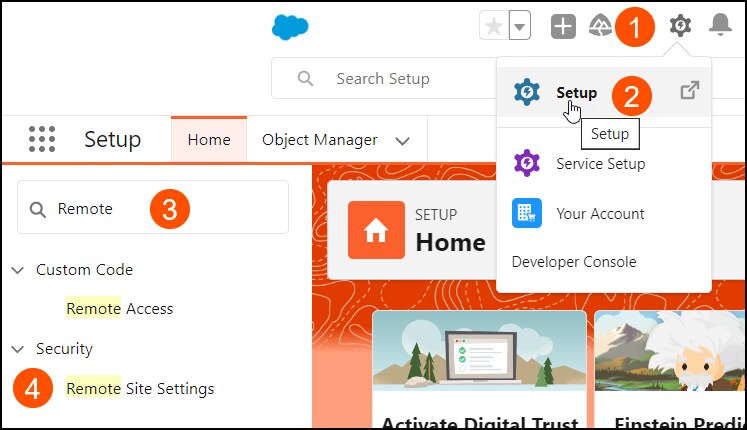This screenshot has height=430, width=747.
Task: Open the favorites list dropdown arrow
Action: click(520, 26)
